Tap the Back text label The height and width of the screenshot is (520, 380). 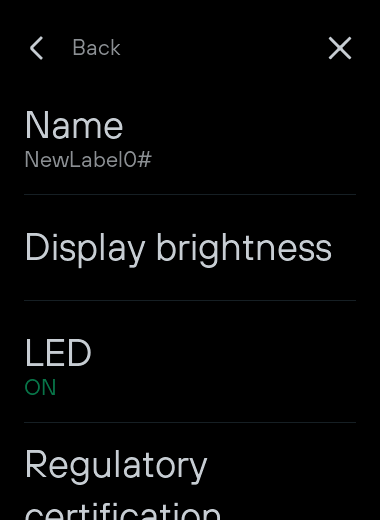96,48
